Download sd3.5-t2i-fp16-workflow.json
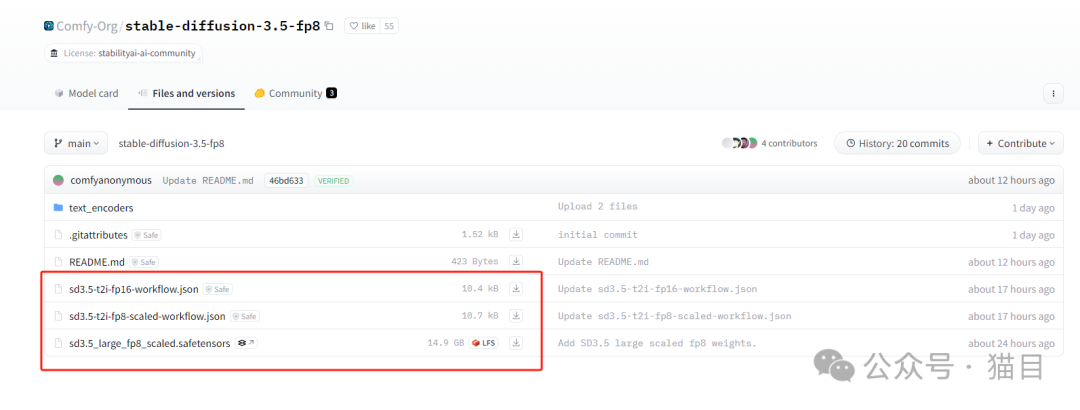The height and width of the screenshot is (410, 1080). click(516, 289)
